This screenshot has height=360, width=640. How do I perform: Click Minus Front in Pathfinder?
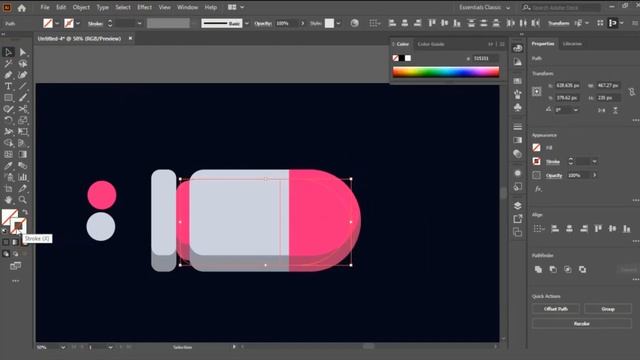click(553, 269)
